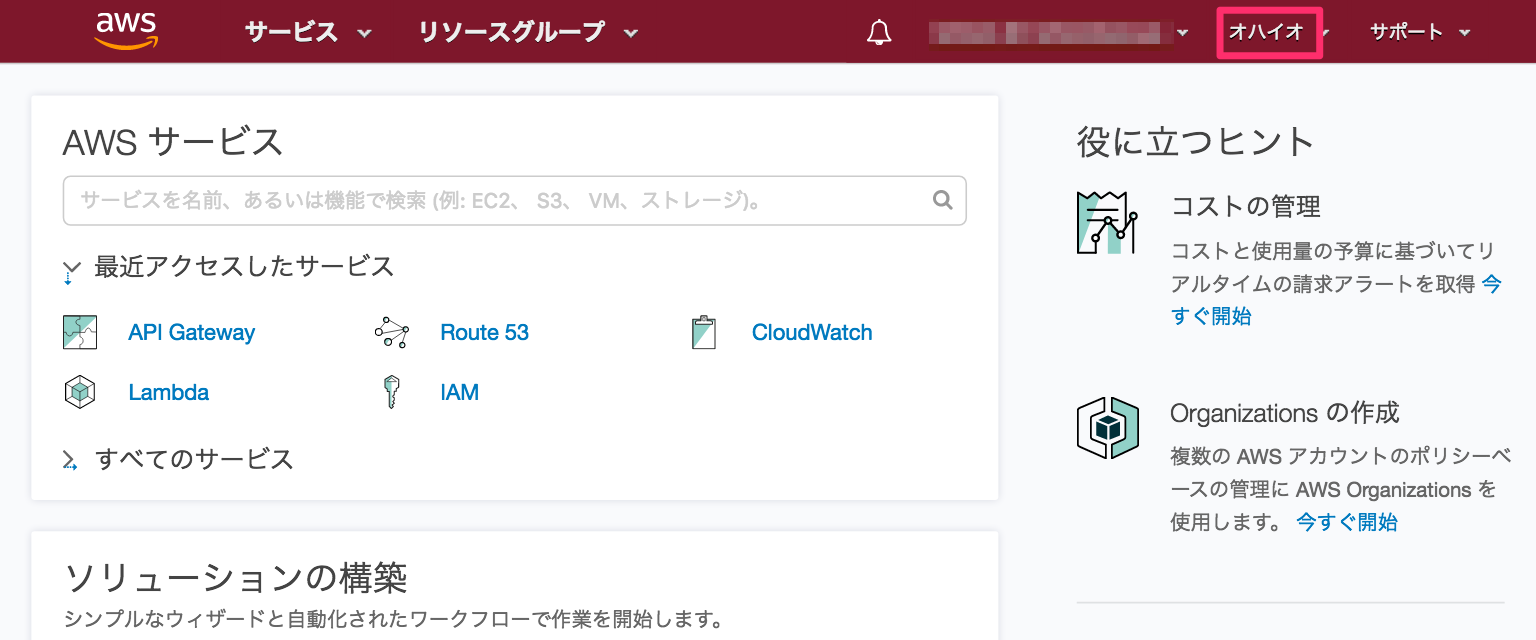Open the リソースグループ menu
The width and height of the screenshot is (1536, 640).
click(528, 32)
